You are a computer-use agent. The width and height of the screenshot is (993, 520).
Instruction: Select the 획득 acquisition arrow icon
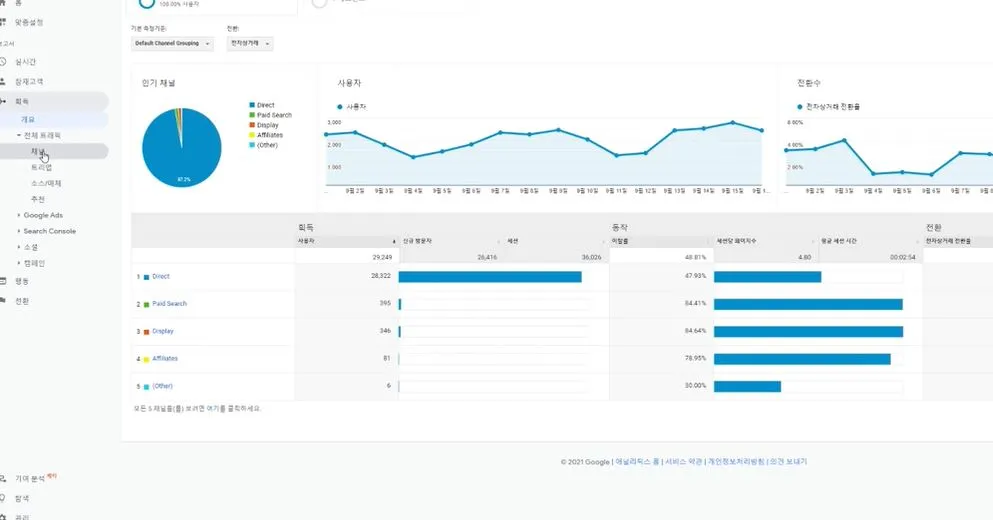click(x=3, y=101)
